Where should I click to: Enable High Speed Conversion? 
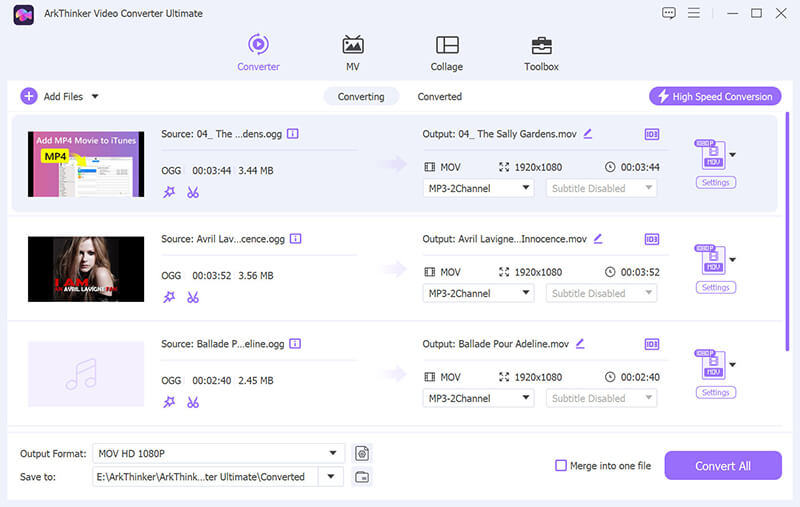(715, 96)
